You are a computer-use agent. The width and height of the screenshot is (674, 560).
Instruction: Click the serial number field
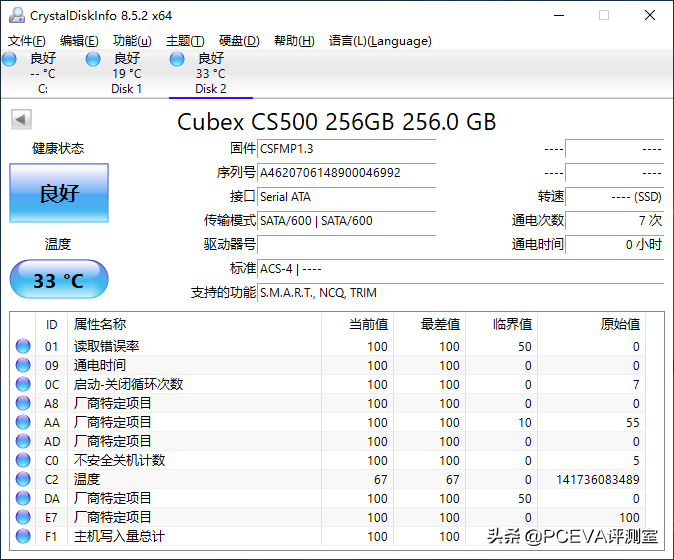pyautogui.click(x=346, y=173)
